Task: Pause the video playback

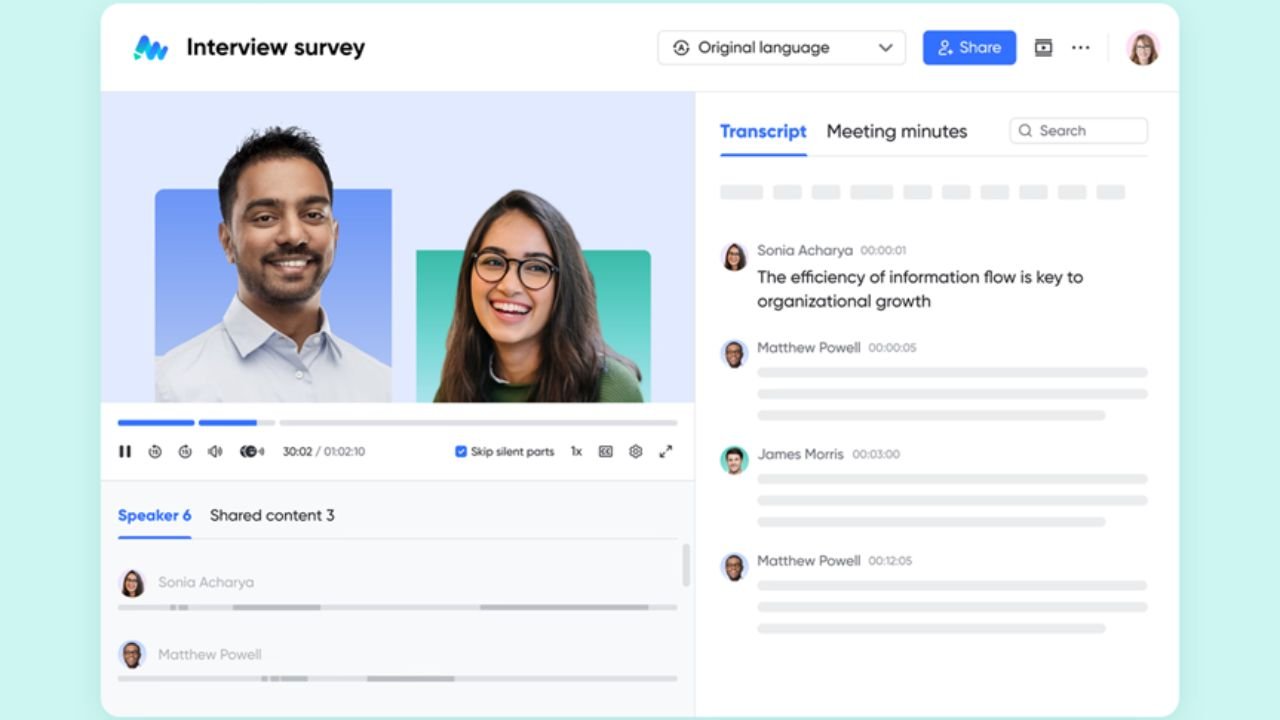Action: tap(125, 451)
